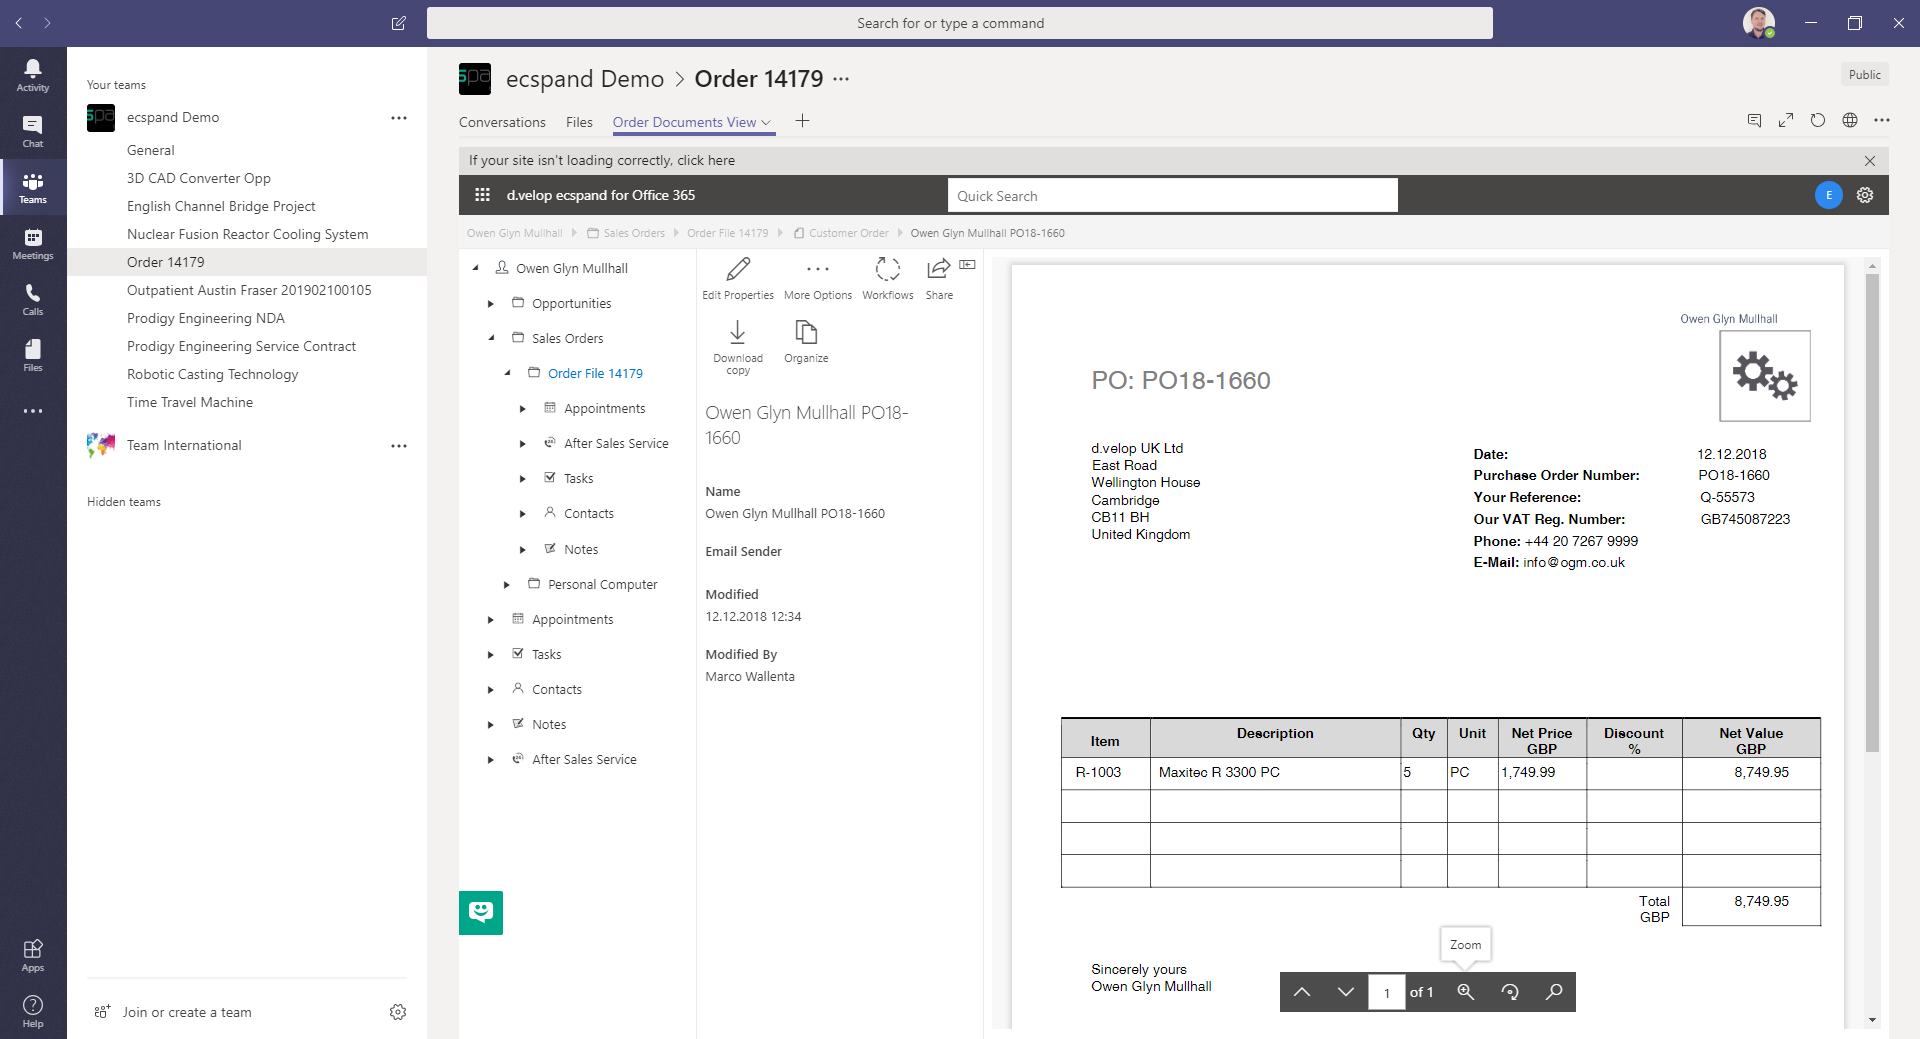This screenshot has width=1920, height=1039.
Task: Click the Quick Search field
Action: tap(1172, 196)
